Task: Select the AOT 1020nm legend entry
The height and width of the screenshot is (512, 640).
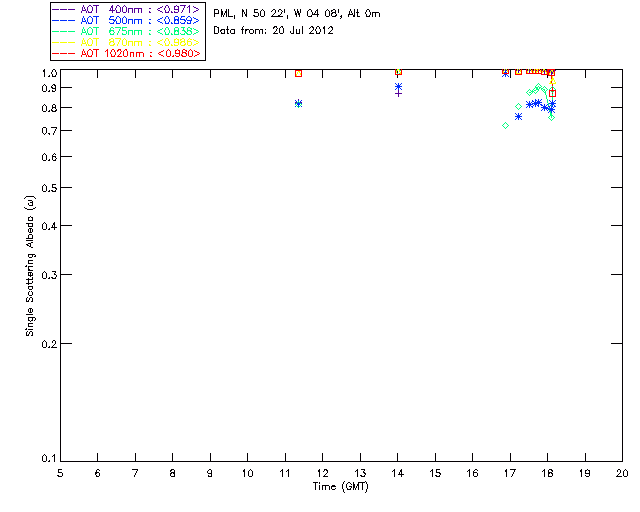Action: (x=126, y=53)
